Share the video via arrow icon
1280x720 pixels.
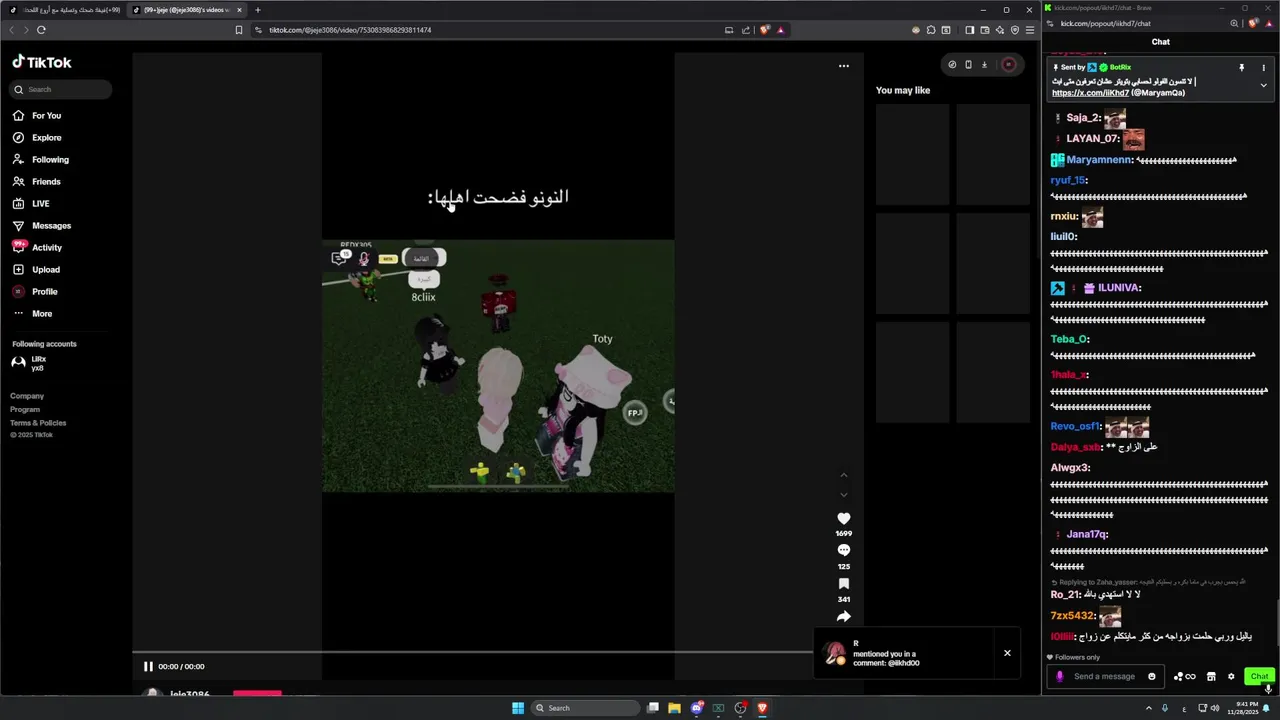click(843, 616)
